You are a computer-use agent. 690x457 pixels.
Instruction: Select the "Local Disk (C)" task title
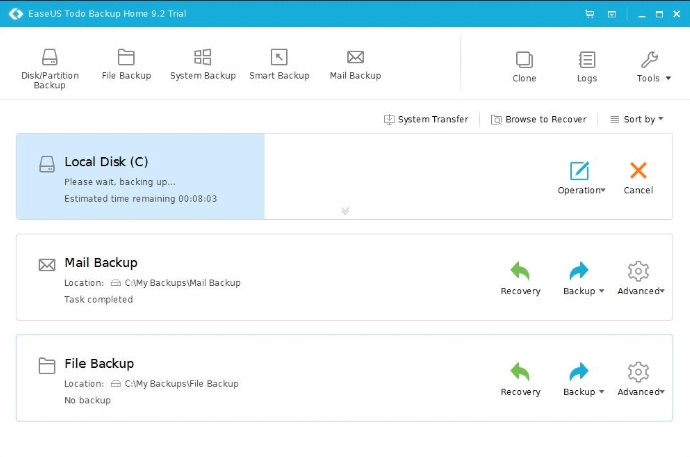106,162
